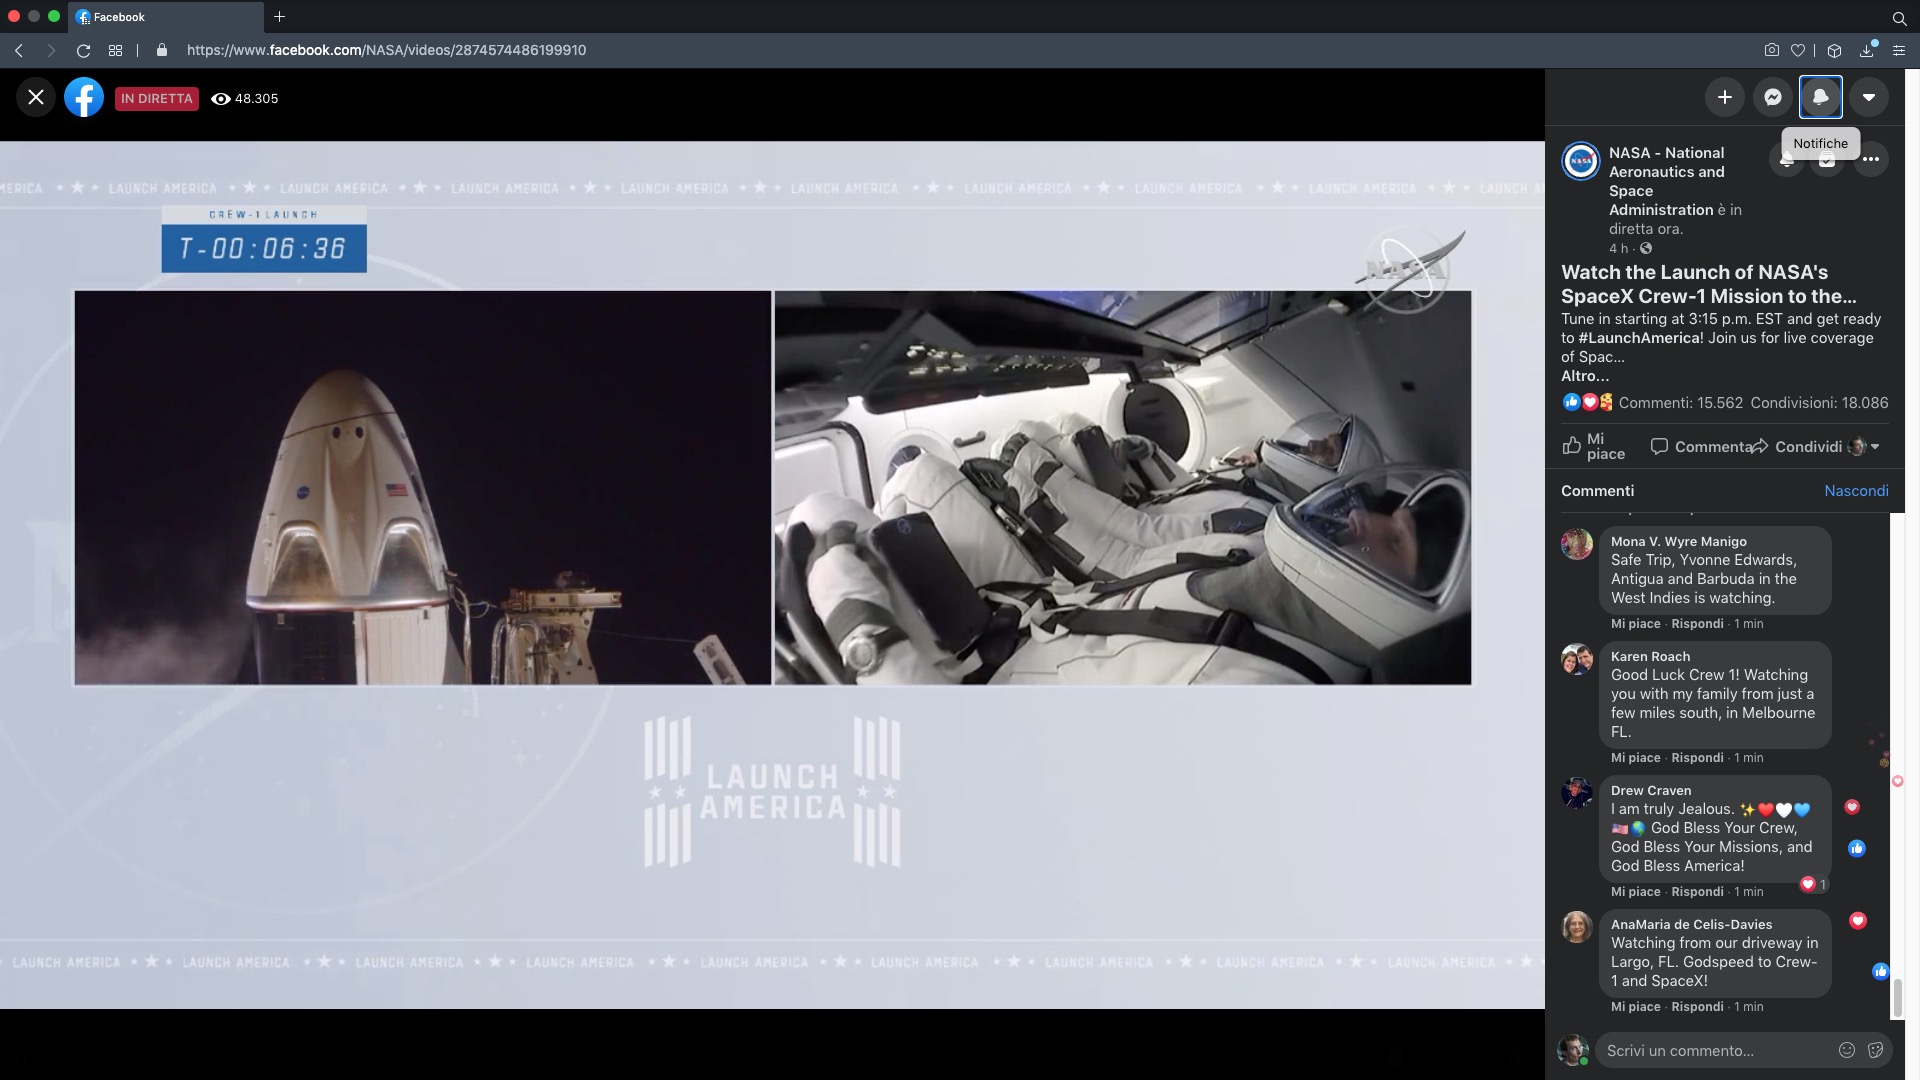This screenshot has height=1080, width=1920.
Task: Click the viewer count eye icon
Action: pyautogui.click(x=221, y=99)
